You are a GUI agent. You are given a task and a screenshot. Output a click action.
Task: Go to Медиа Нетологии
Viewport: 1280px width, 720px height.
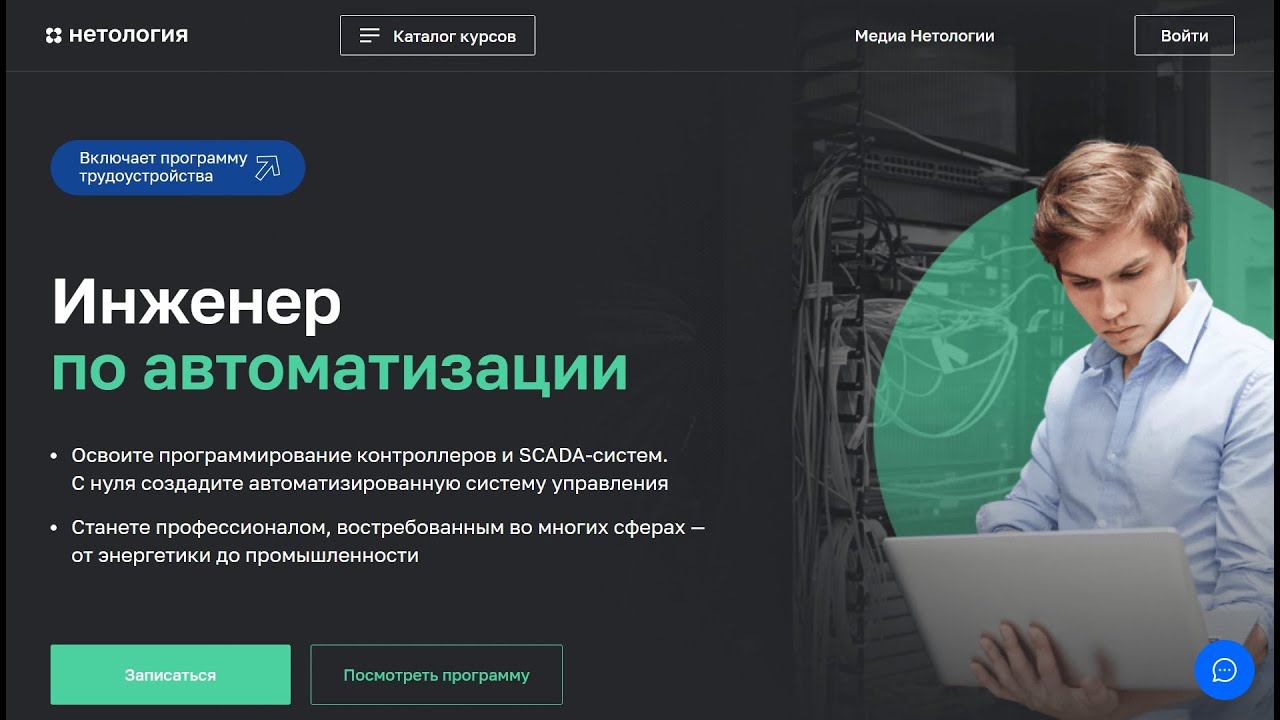tap(924, 36)
